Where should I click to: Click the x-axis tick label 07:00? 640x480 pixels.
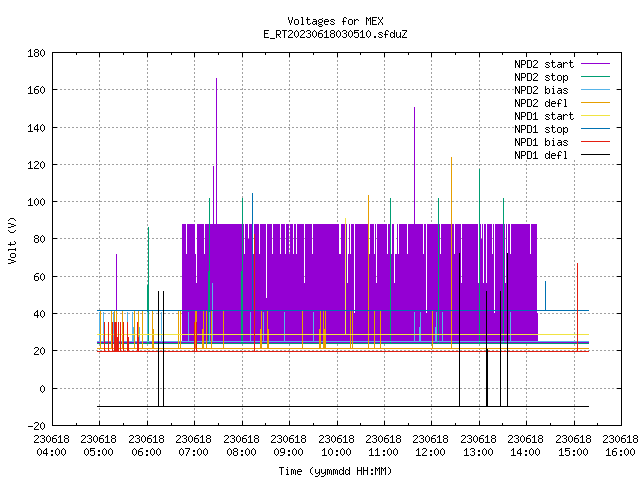pos(194,452)
